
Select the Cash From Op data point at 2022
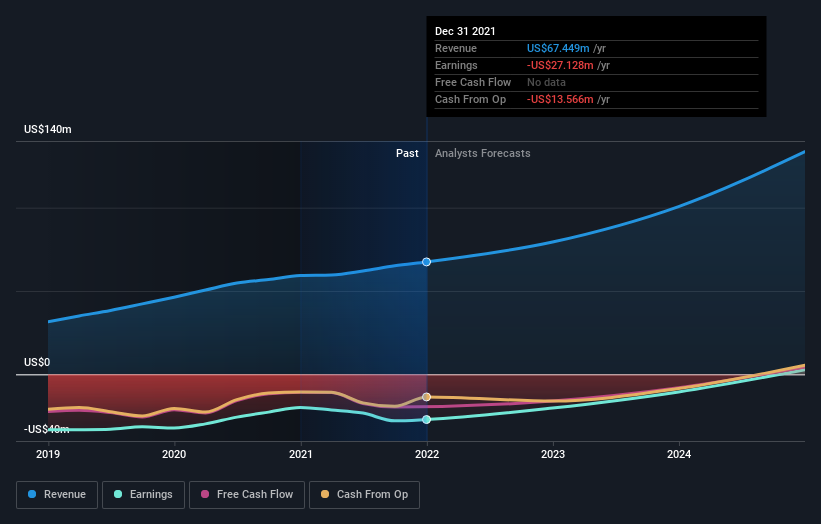coord(427,397)
